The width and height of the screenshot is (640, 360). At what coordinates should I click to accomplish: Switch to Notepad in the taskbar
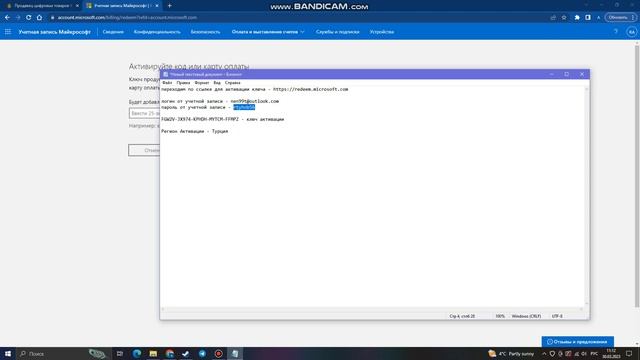235,353
